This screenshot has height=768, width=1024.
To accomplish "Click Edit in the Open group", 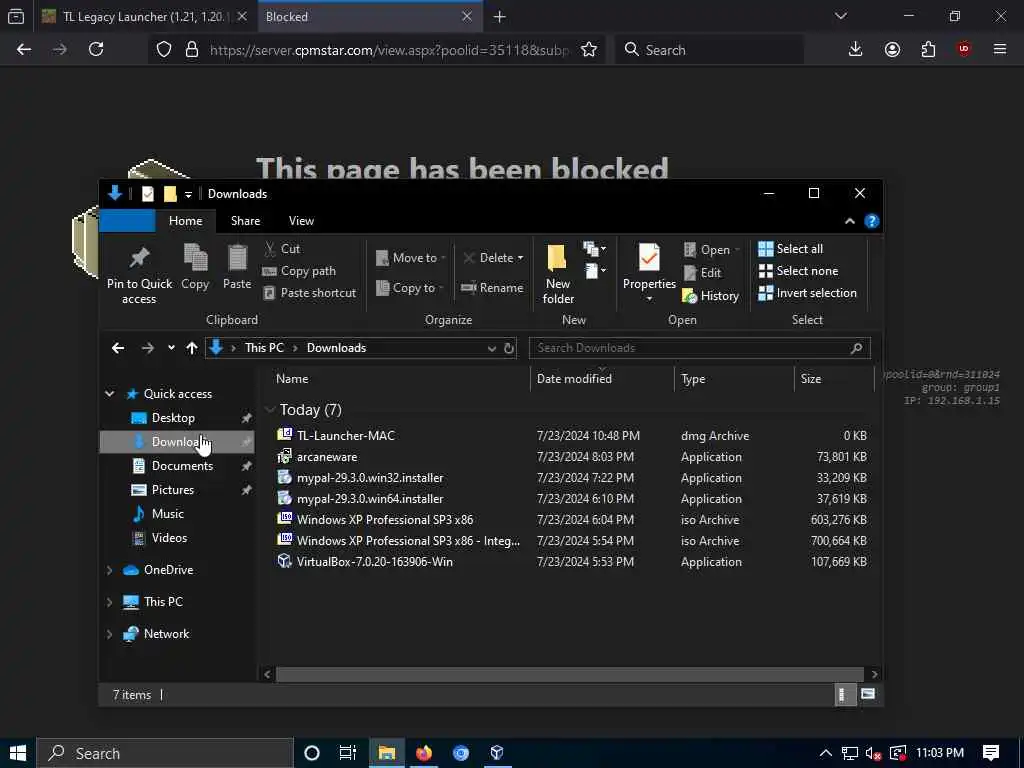I will point(703,273).
